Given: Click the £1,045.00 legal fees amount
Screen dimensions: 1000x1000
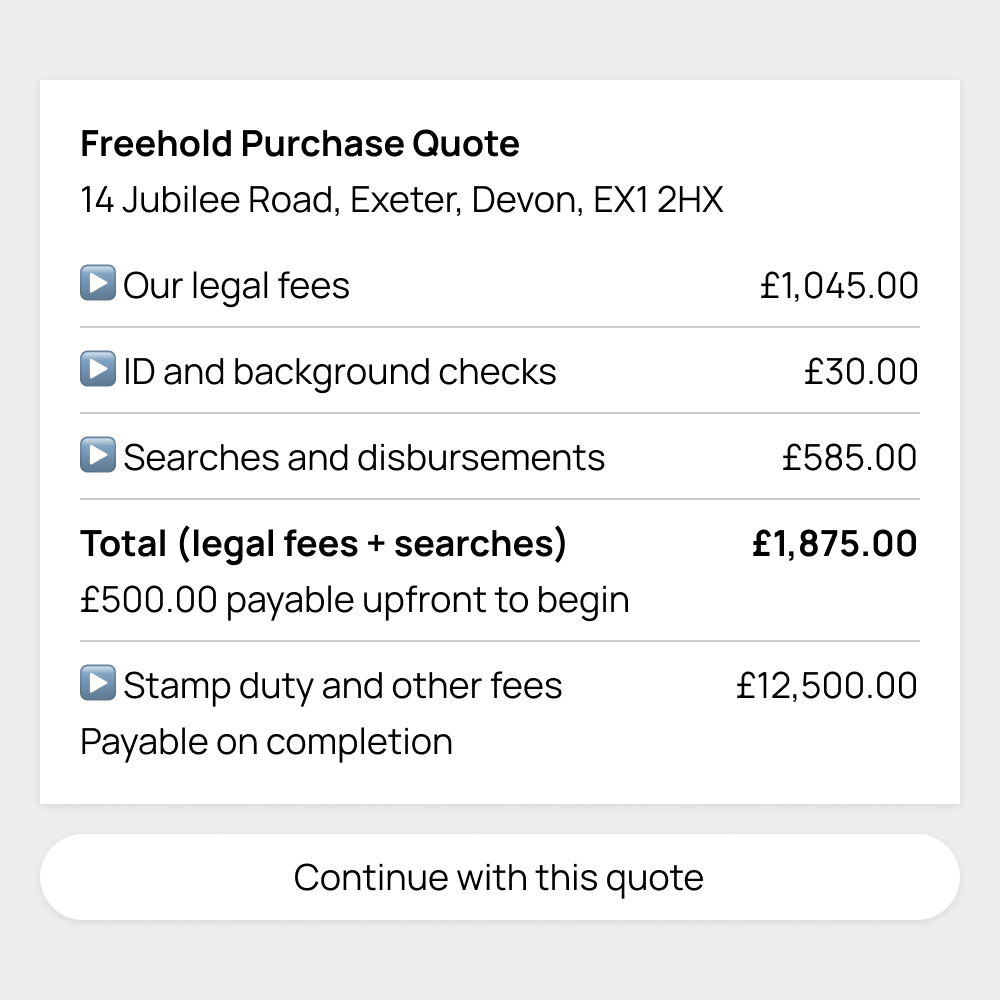Looking at the screenshot, I should point(838,286).
